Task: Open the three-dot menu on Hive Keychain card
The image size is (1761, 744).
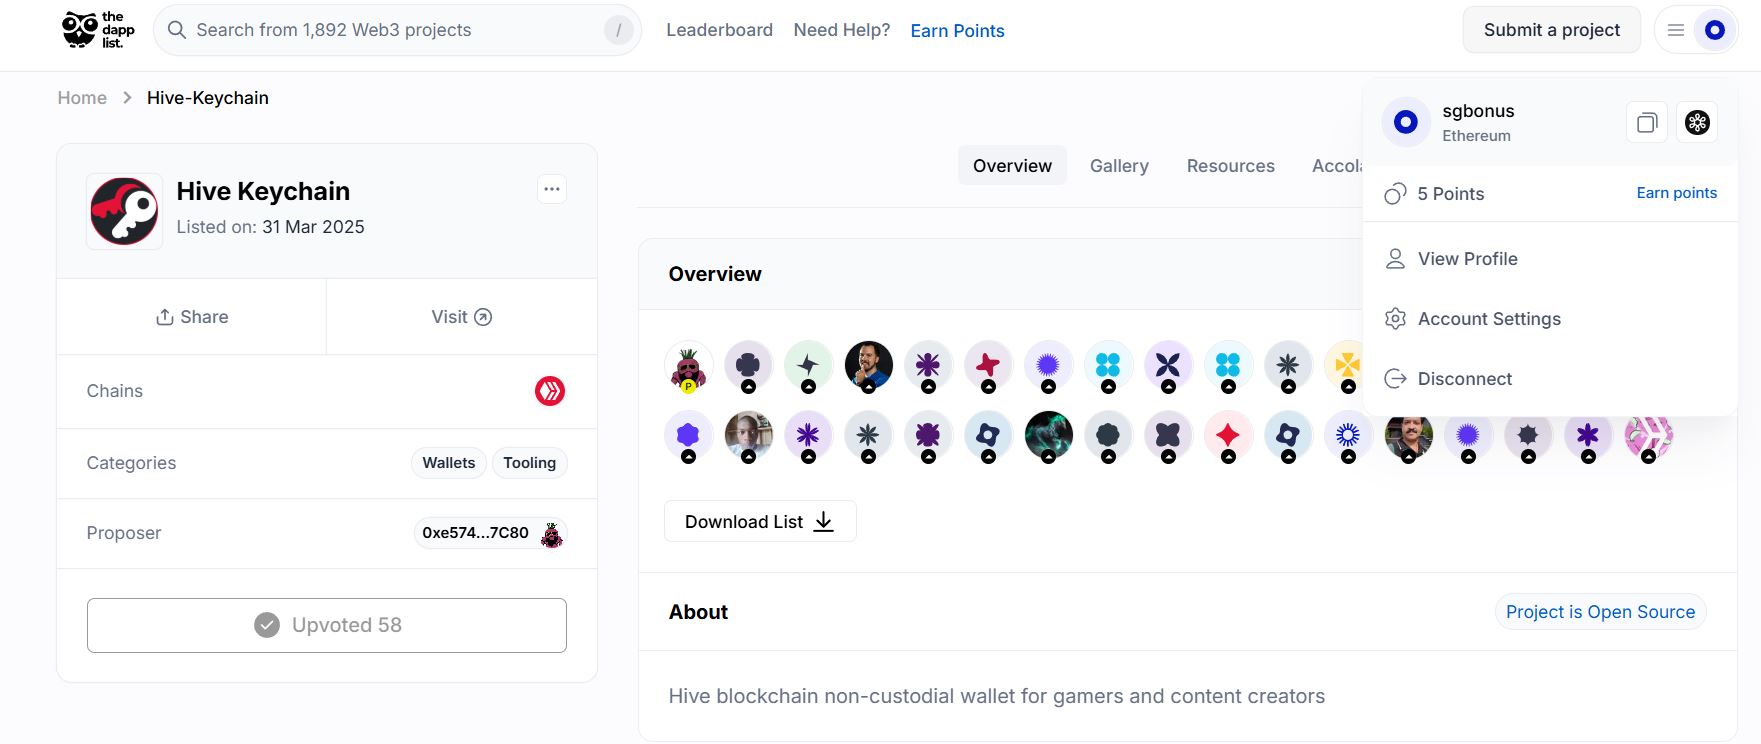Action: [x=552, y=189]
